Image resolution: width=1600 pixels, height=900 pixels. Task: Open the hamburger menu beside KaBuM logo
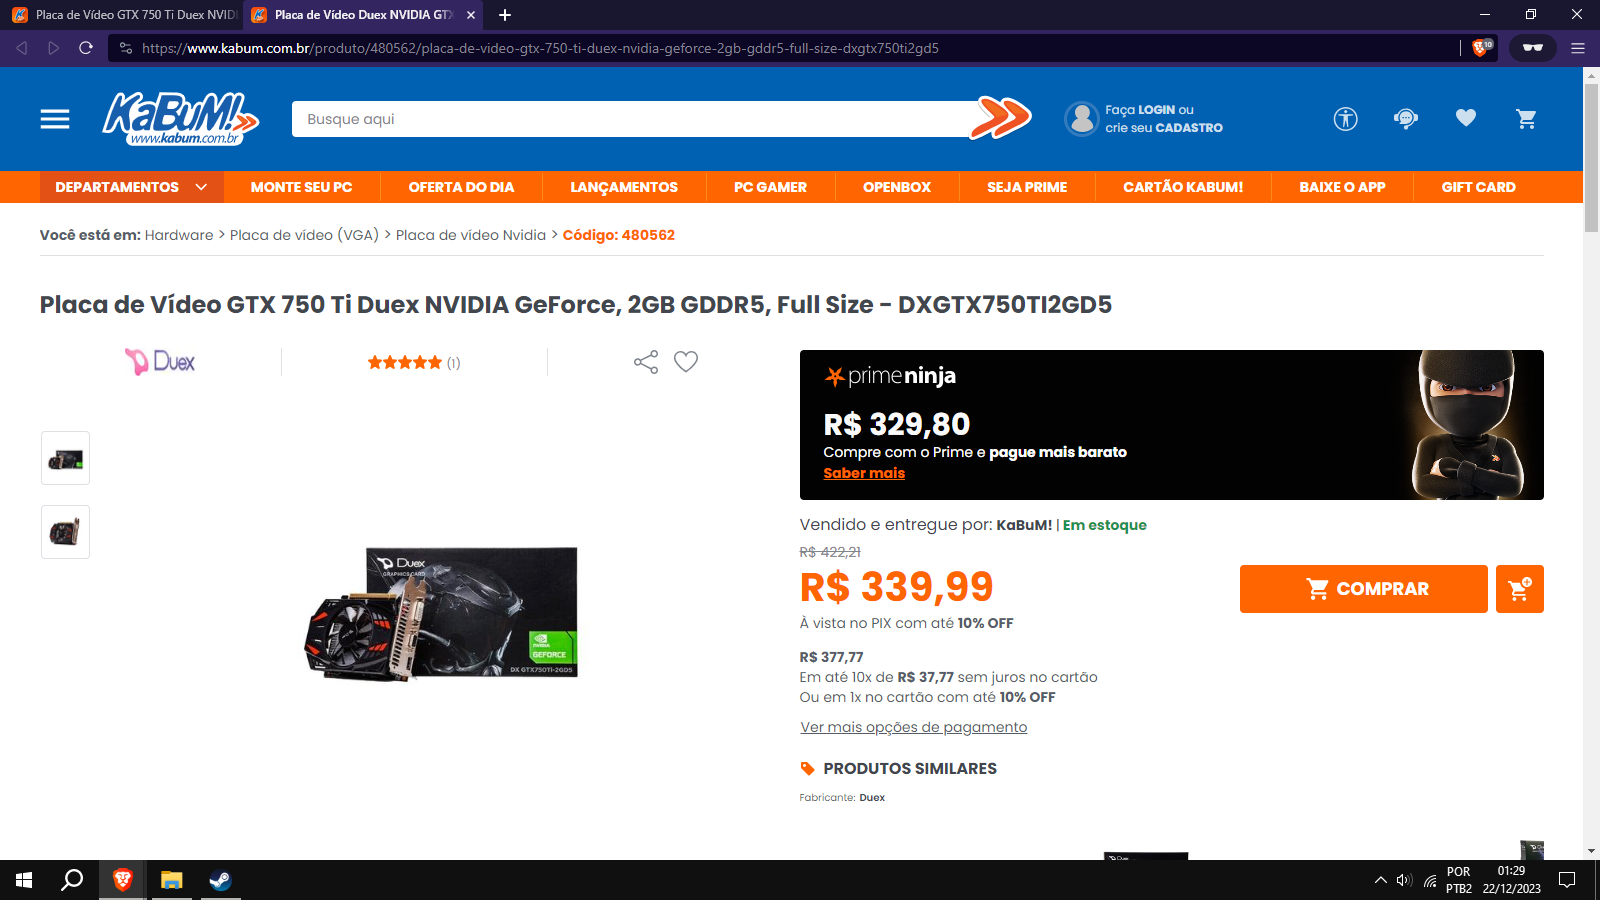(x=55, y=119)
